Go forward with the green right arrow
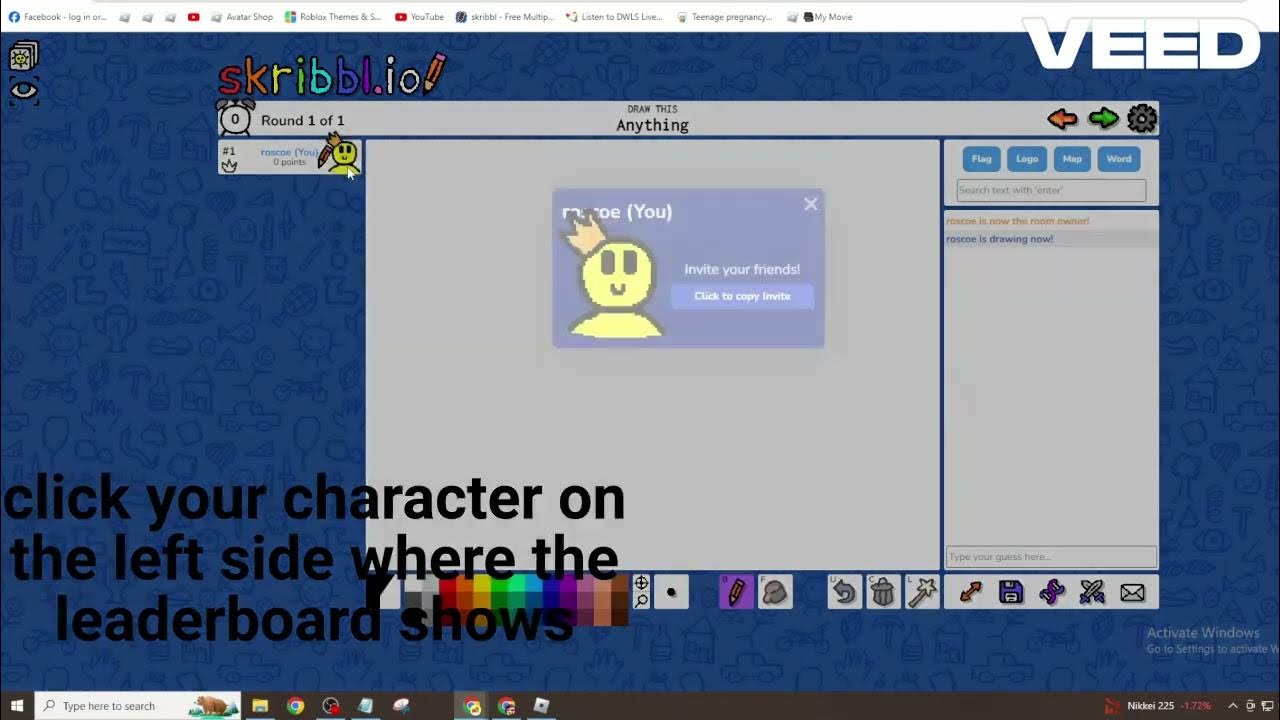This screenshot has width=1280, height=720. pyautogui.click(x=1103, y=119)
